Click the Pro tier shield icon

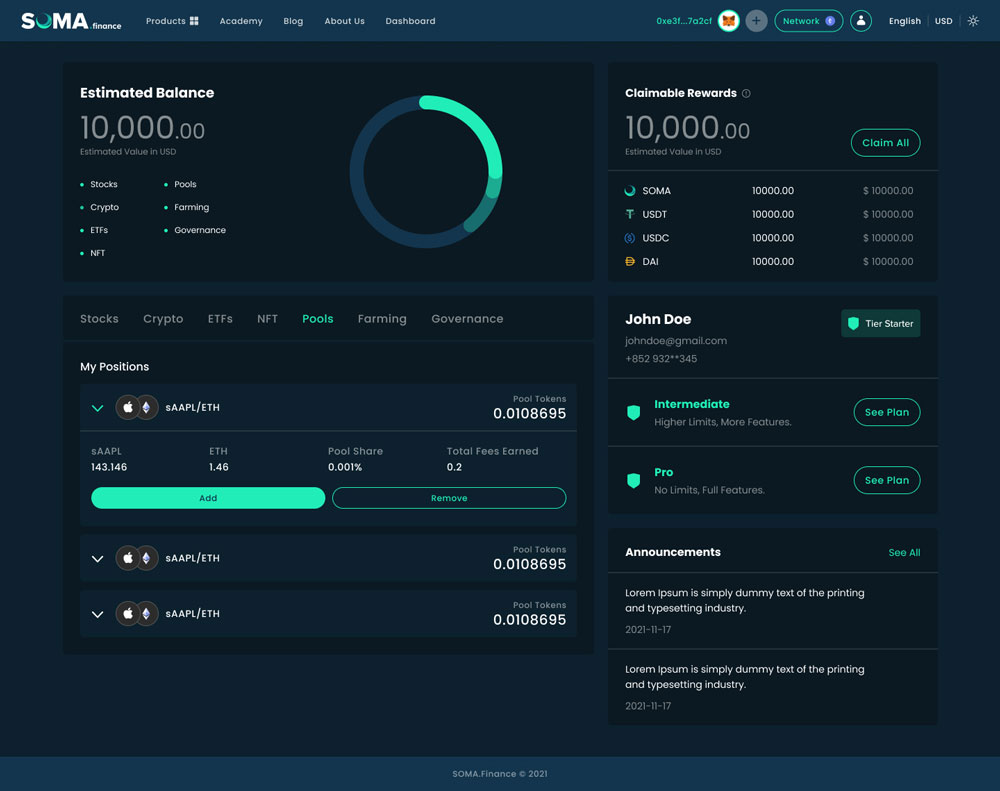pyautogui.click(x=633, y=480)
